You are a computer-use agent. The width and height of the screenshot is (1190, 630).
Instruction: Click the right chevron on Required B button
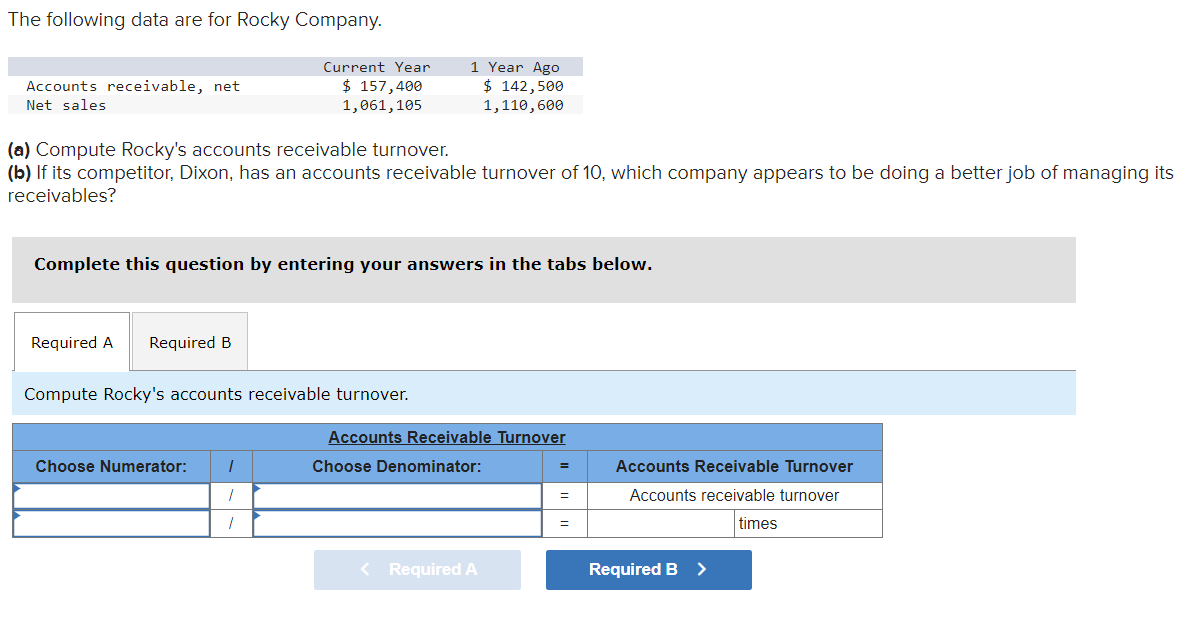(x=702, y=569)
